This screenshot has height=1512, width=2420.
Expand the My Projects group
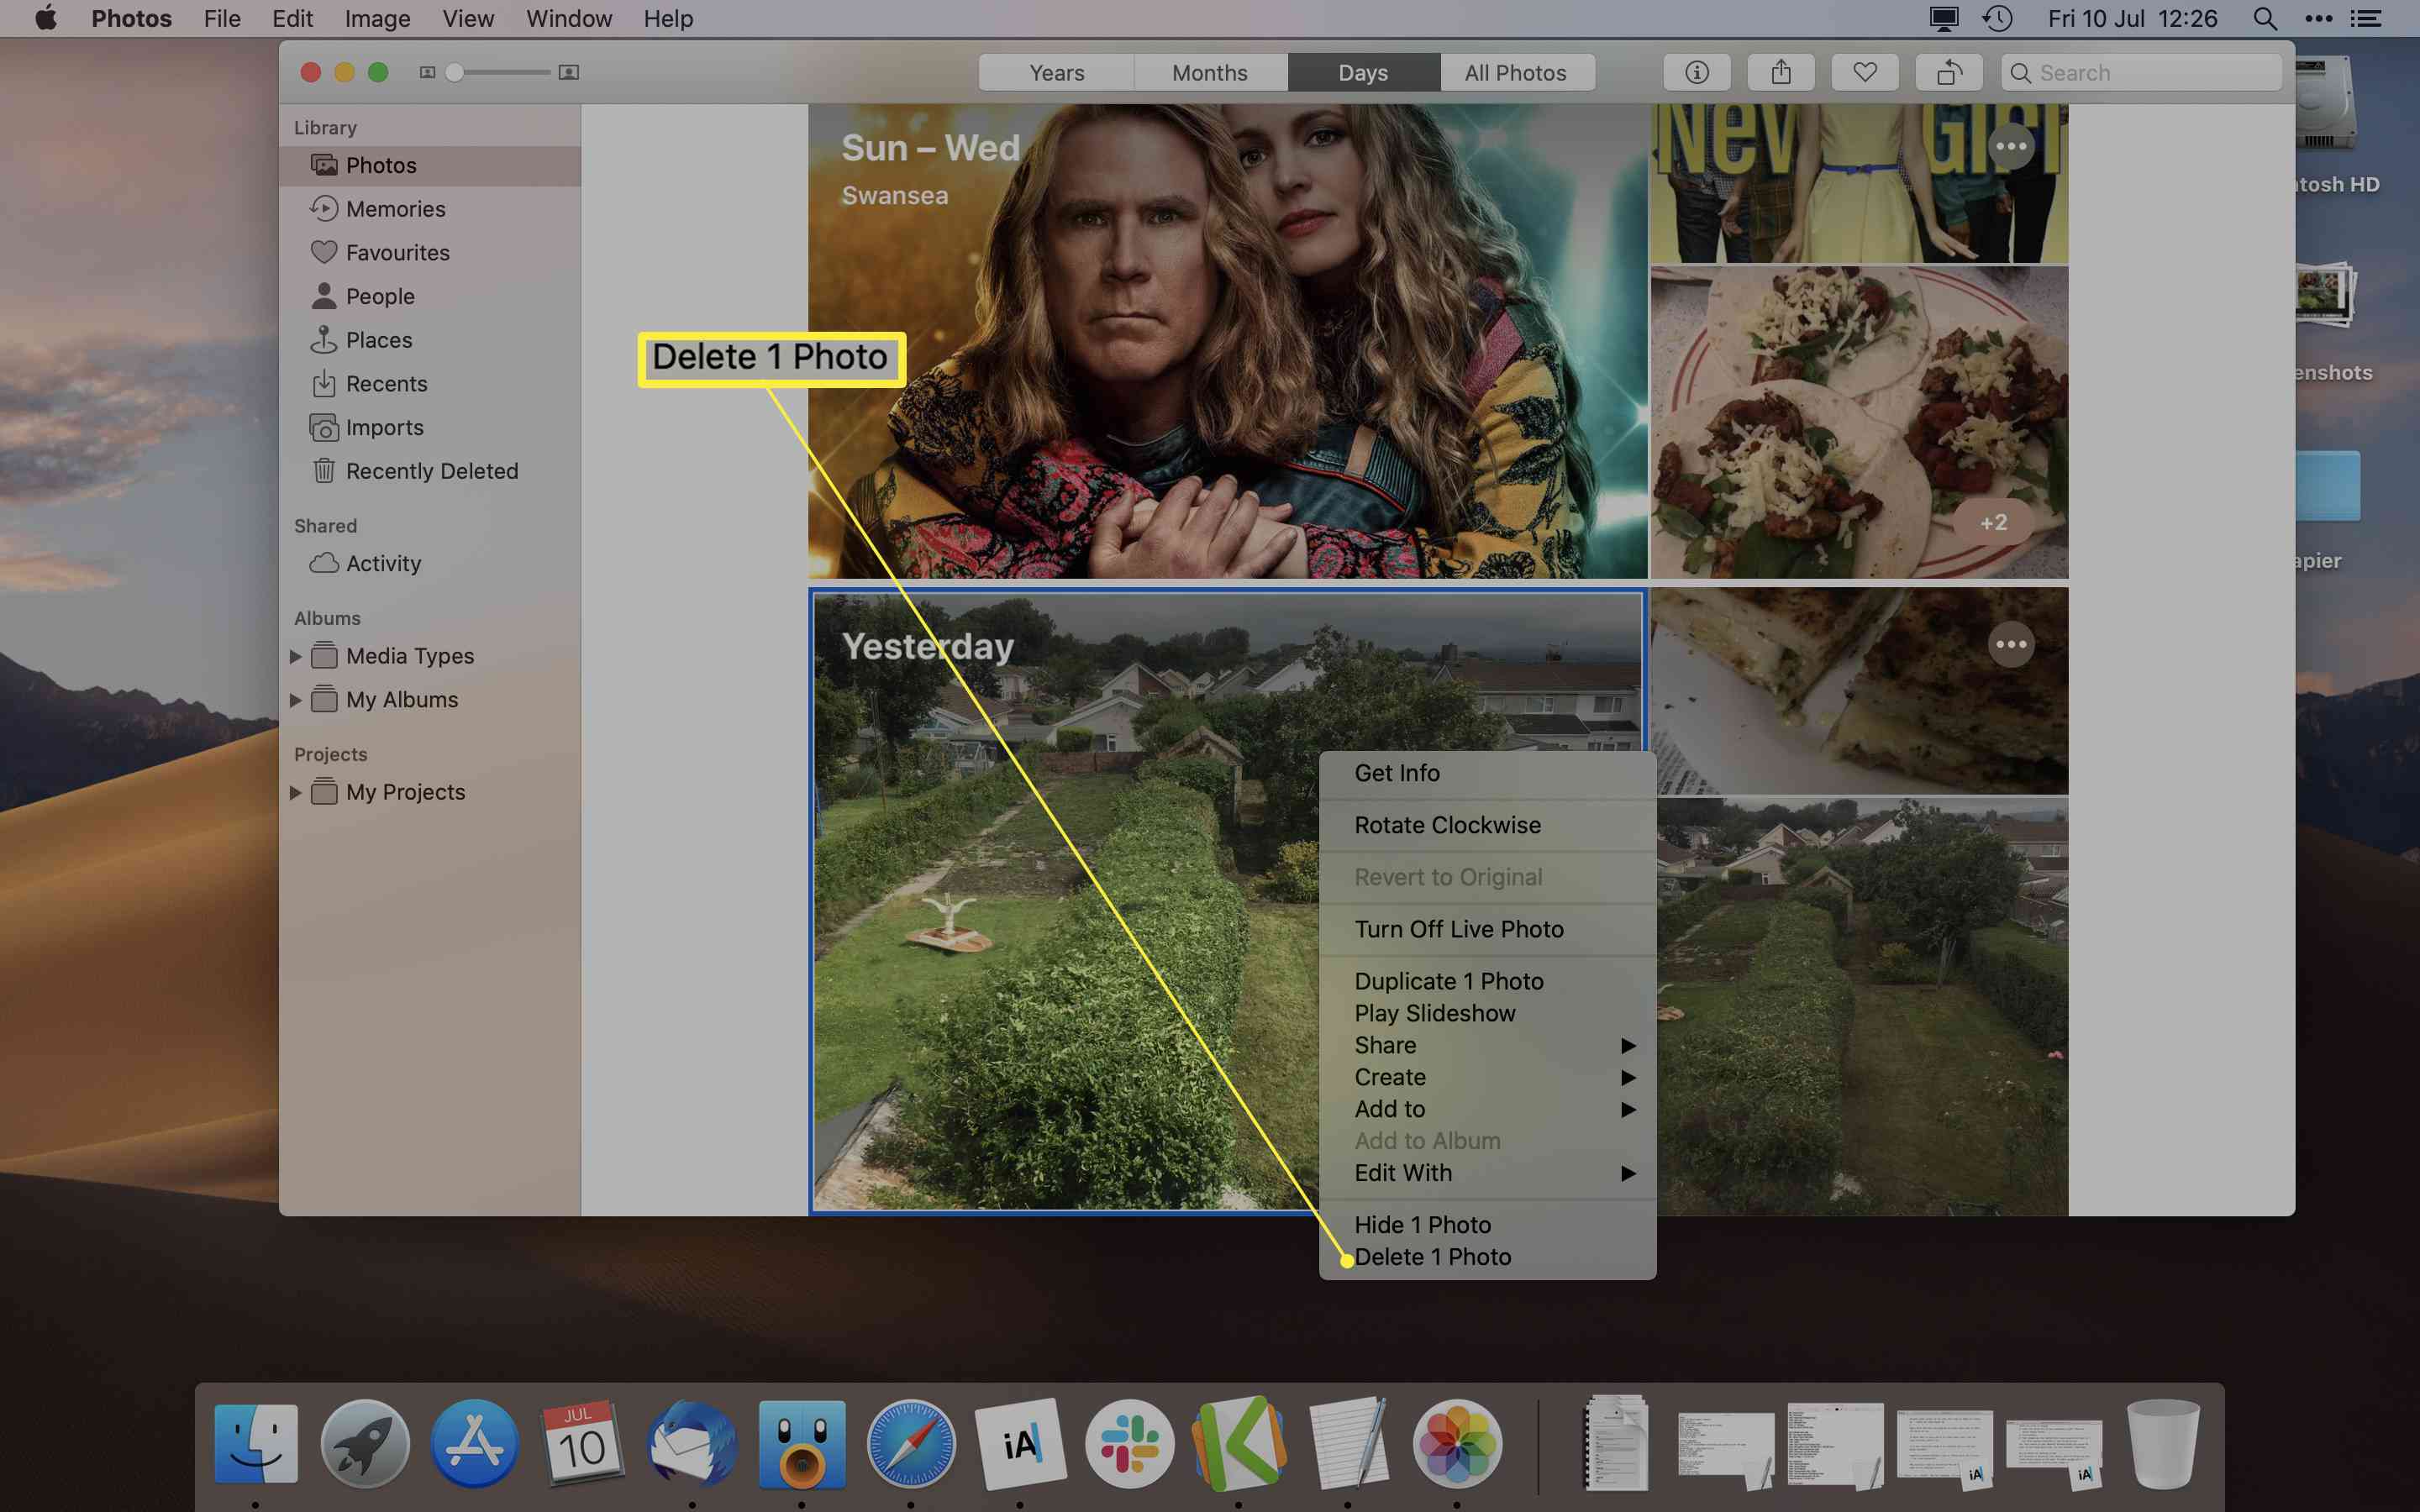pyautogui.click(x=298, y=790)
